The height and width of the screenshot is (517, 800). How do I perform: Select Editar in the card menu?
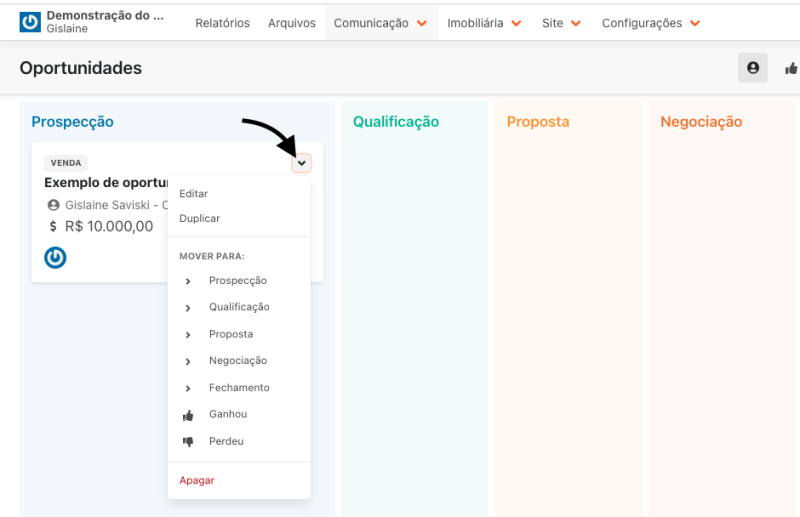194,194
